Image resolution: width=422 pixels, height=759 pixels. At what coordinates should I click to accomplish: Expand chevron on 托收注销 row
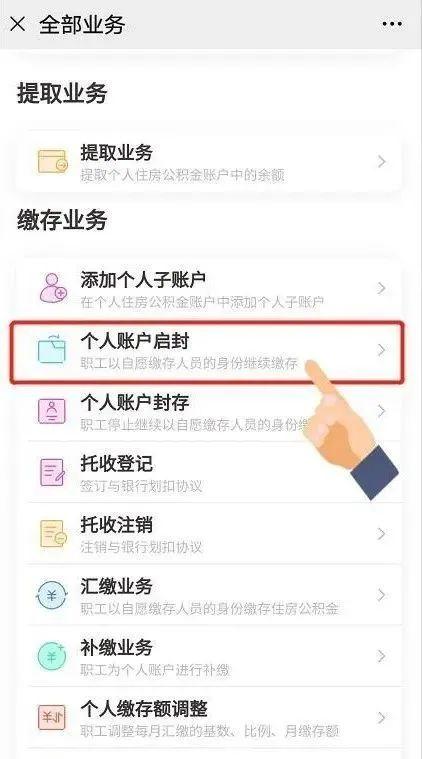[382, 534]
